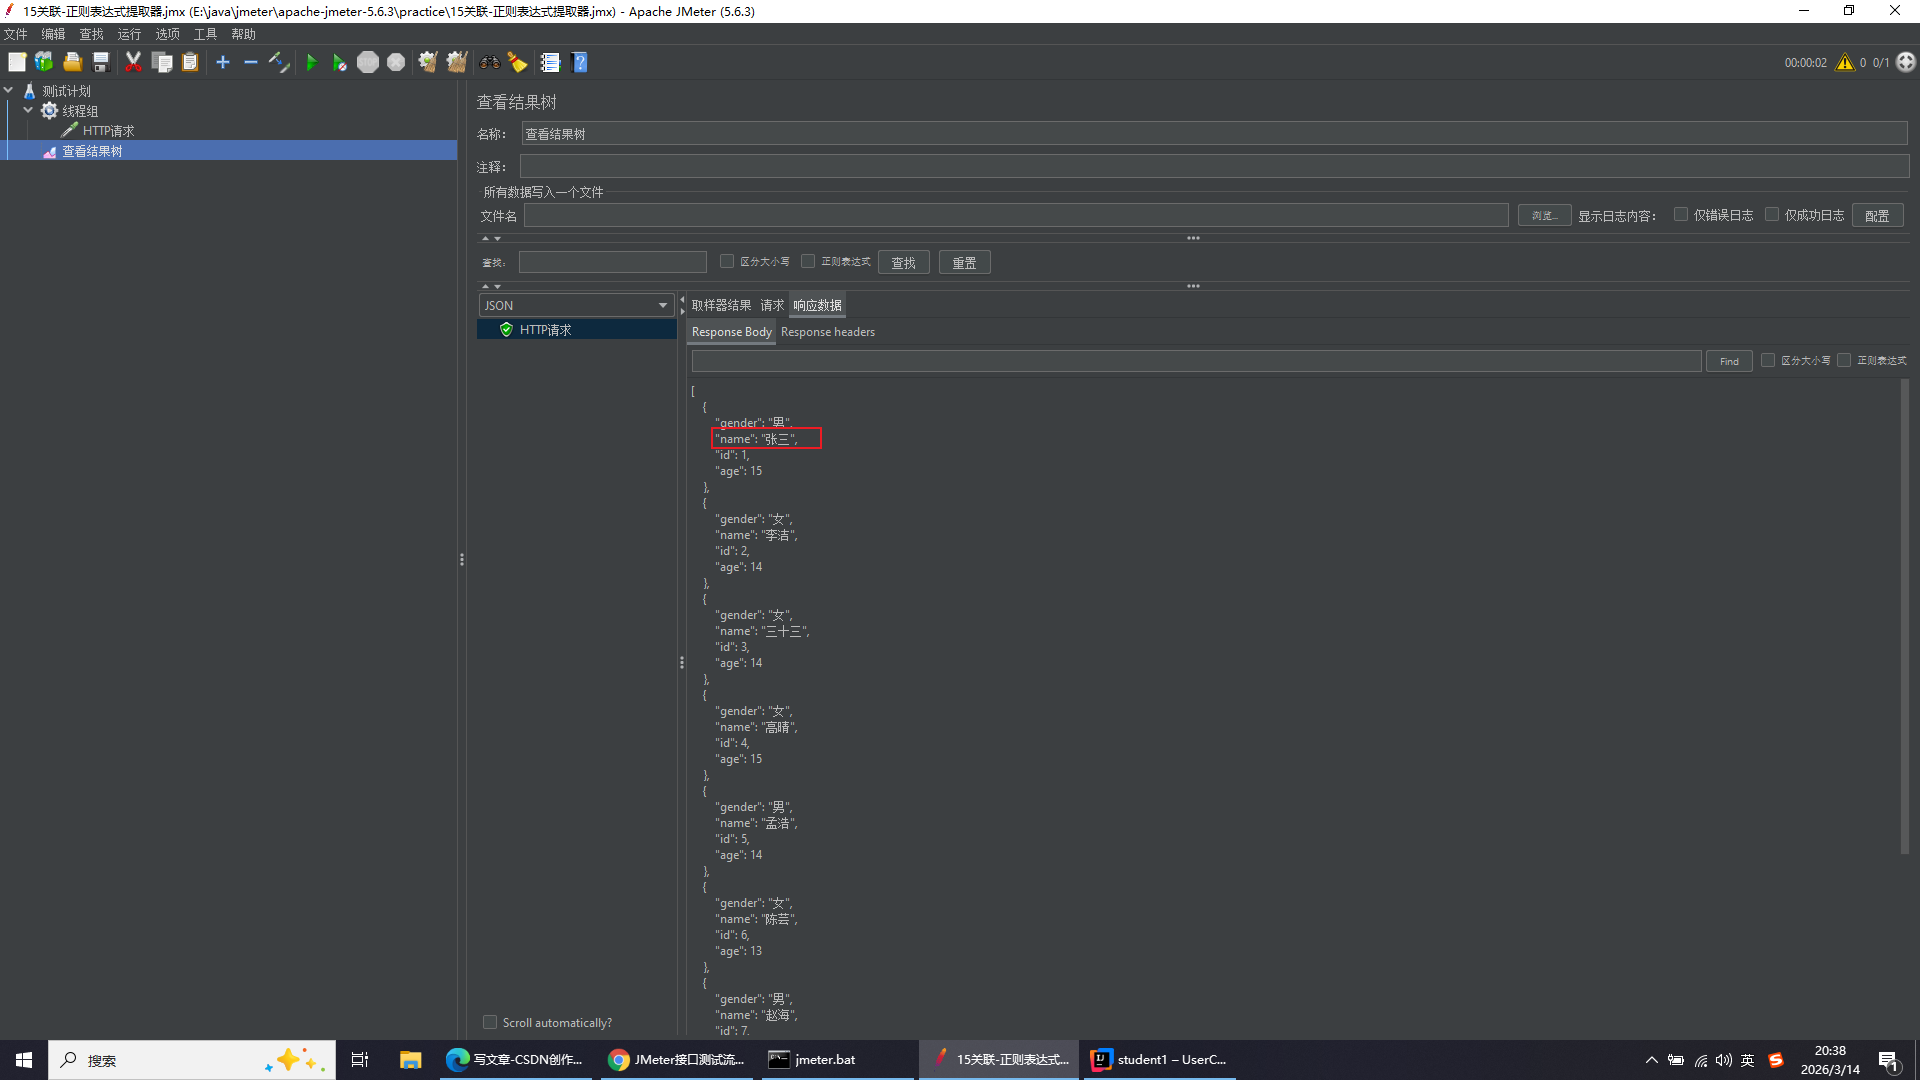Enable the 仅成功日志 checkbox

1772,215
